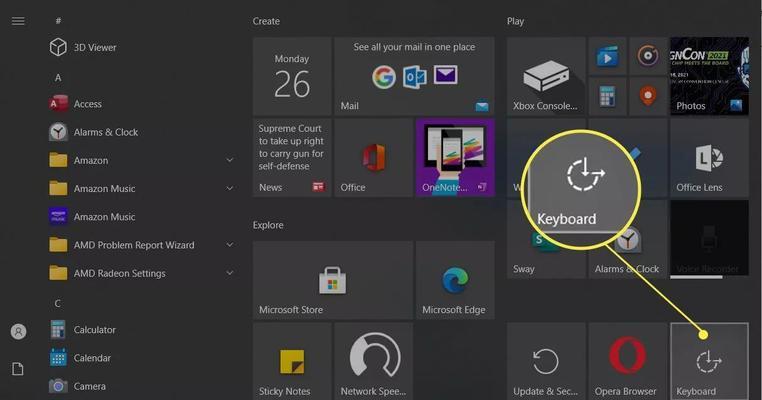
Task: Open the hamburger menu in Start
Action: coord(18,21)
